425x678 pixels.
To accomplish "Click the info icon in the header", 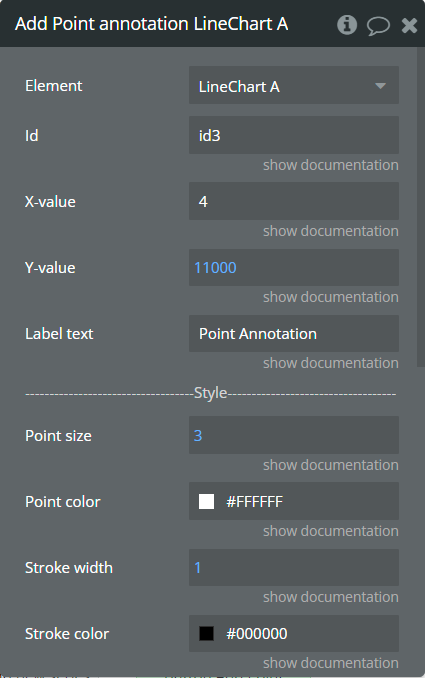I will tap(347, 25).
